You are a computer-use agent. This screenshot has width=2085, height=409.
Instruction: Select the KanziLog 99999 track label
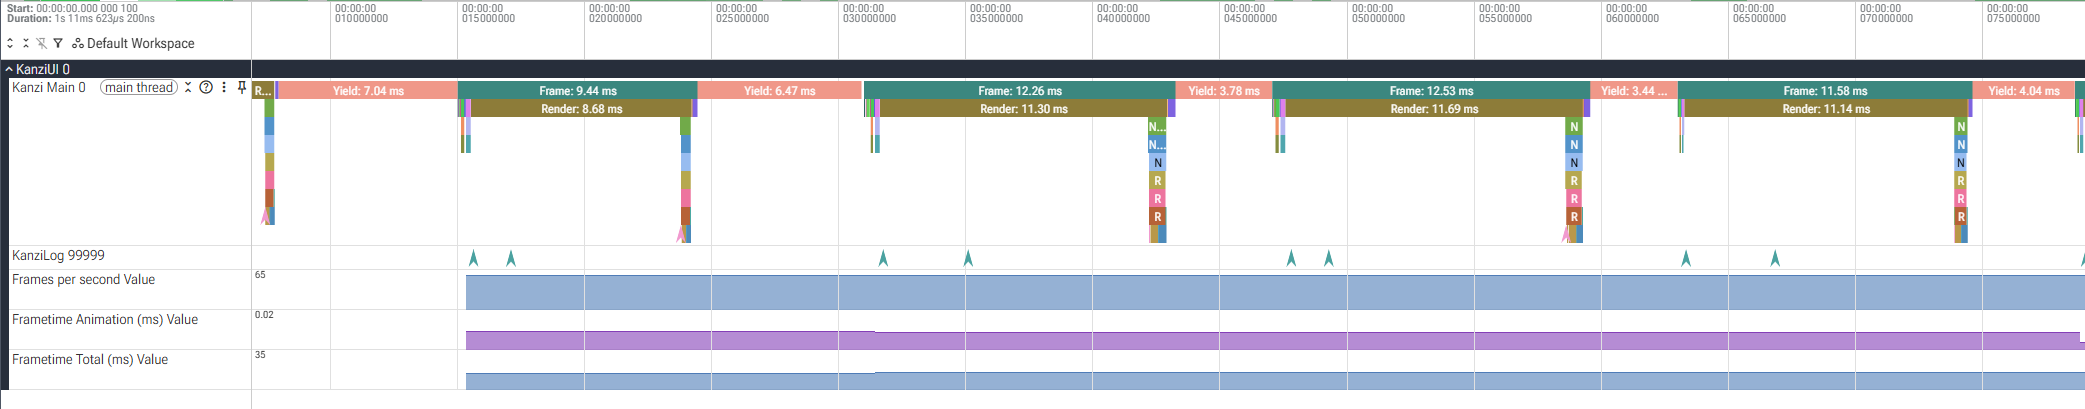point(58,255)
